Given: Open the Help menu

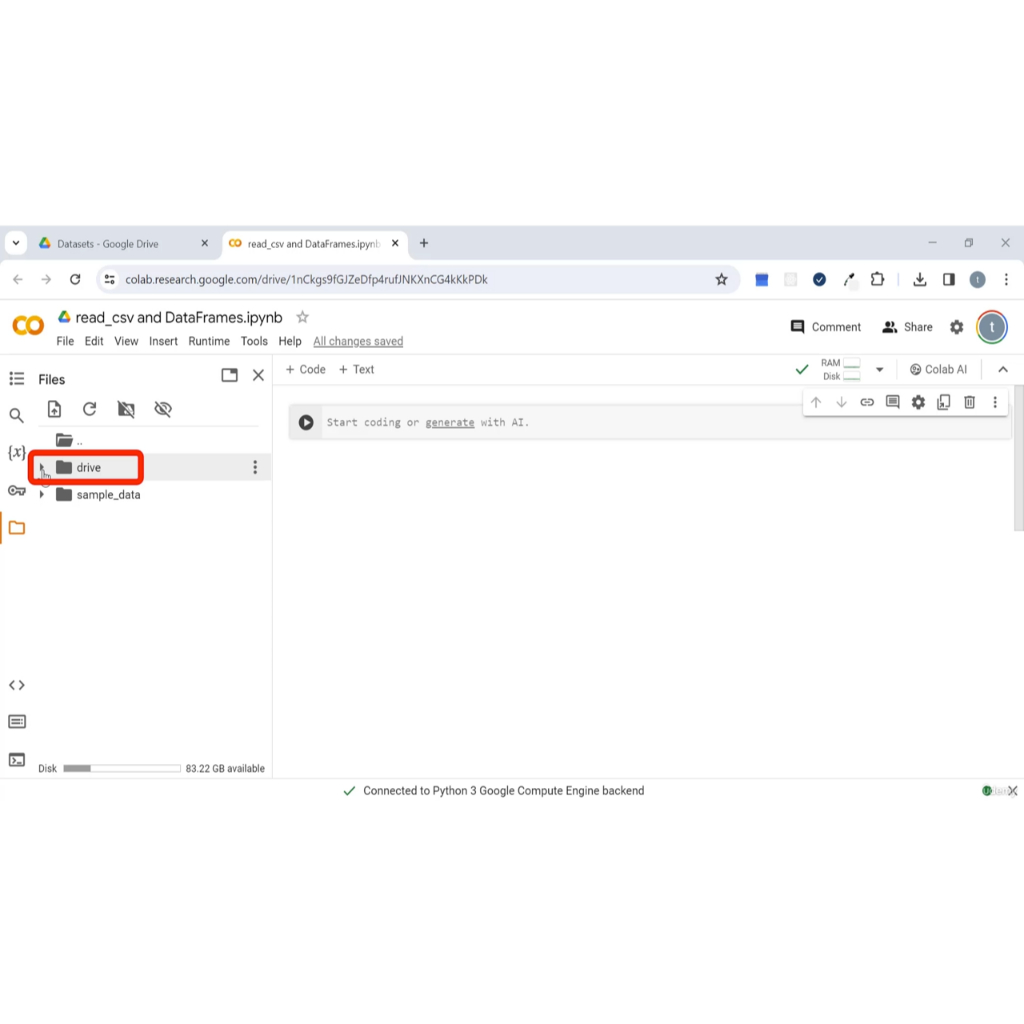Looking at the screenshot, I should 290,342.
